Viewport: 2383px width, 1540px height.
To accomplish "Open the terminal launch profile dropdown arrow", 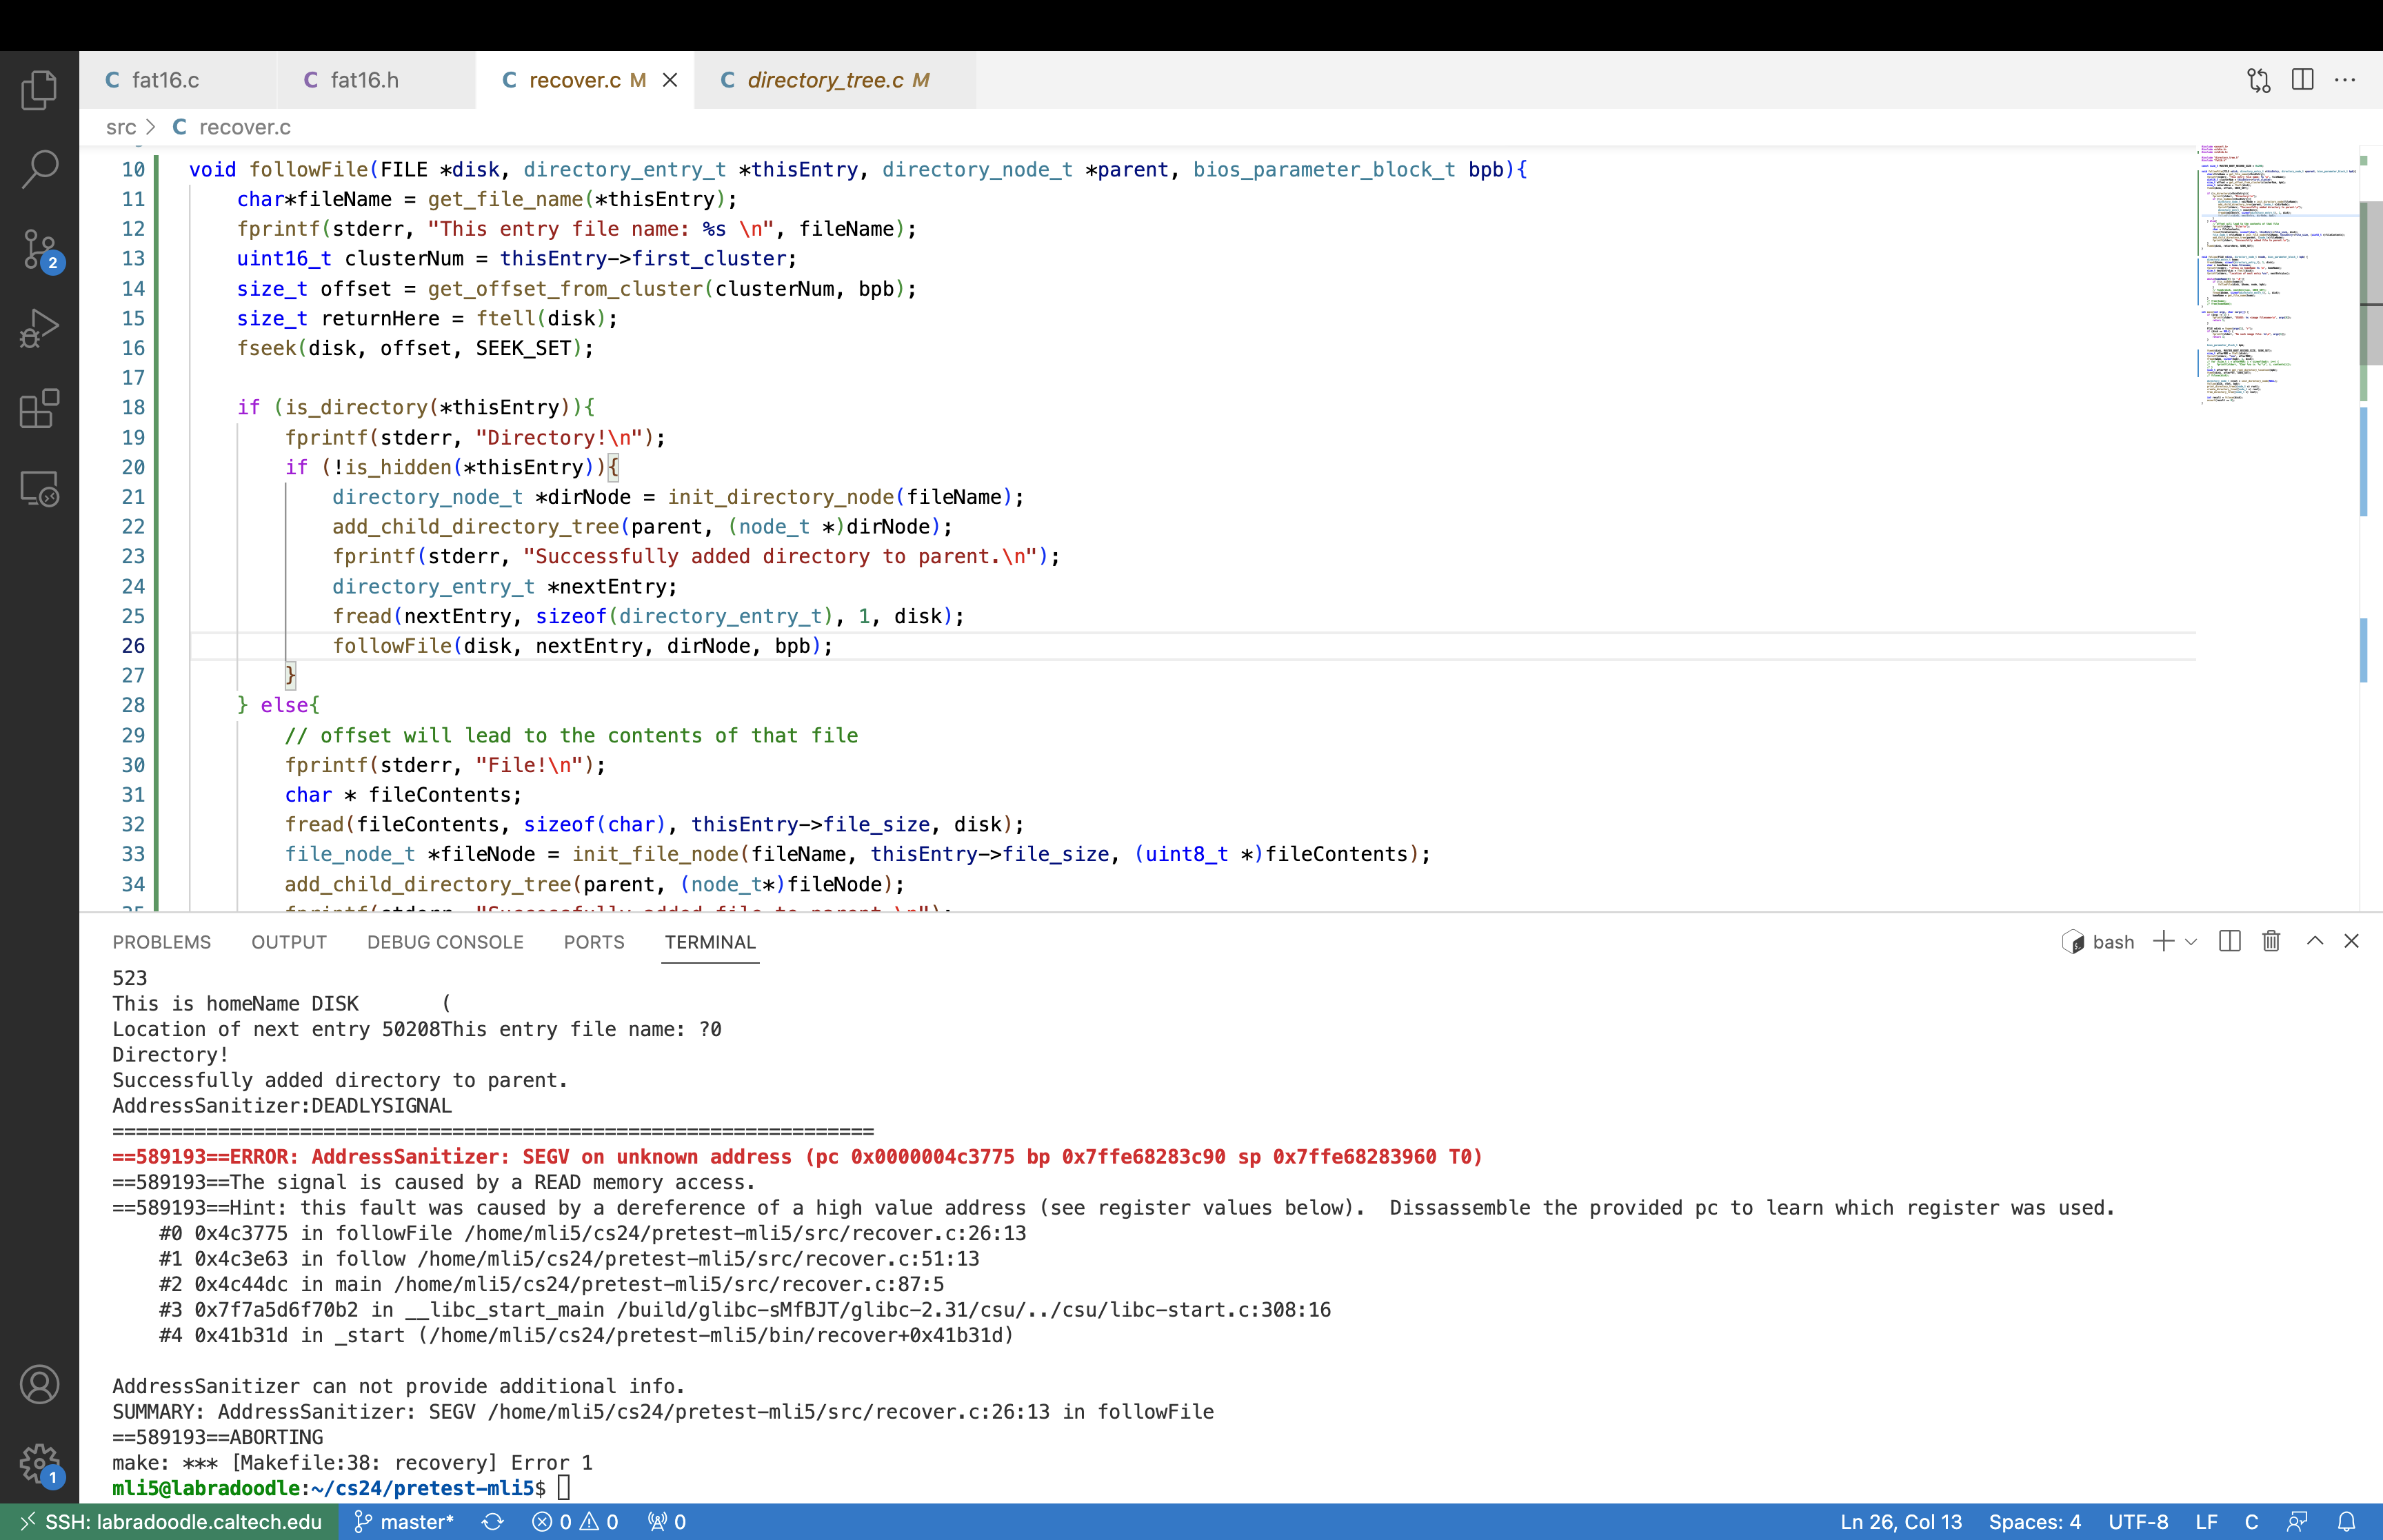I will 2191,942.
